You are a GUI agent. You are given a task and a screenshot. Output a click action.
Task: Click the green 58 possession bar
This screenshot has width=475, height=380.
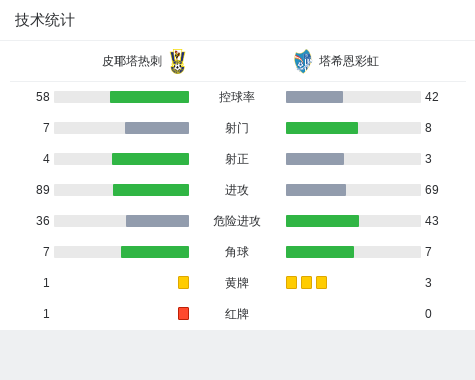[149, 97]
